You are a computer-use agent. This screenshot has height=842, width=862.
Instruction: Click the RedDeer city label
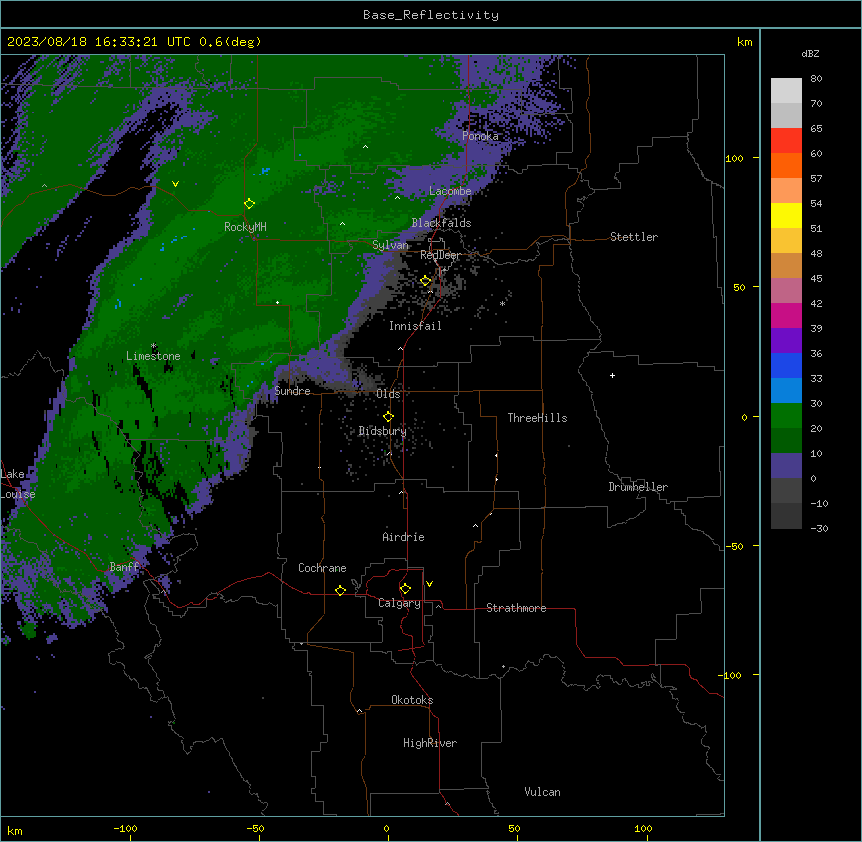coord(440,255)
